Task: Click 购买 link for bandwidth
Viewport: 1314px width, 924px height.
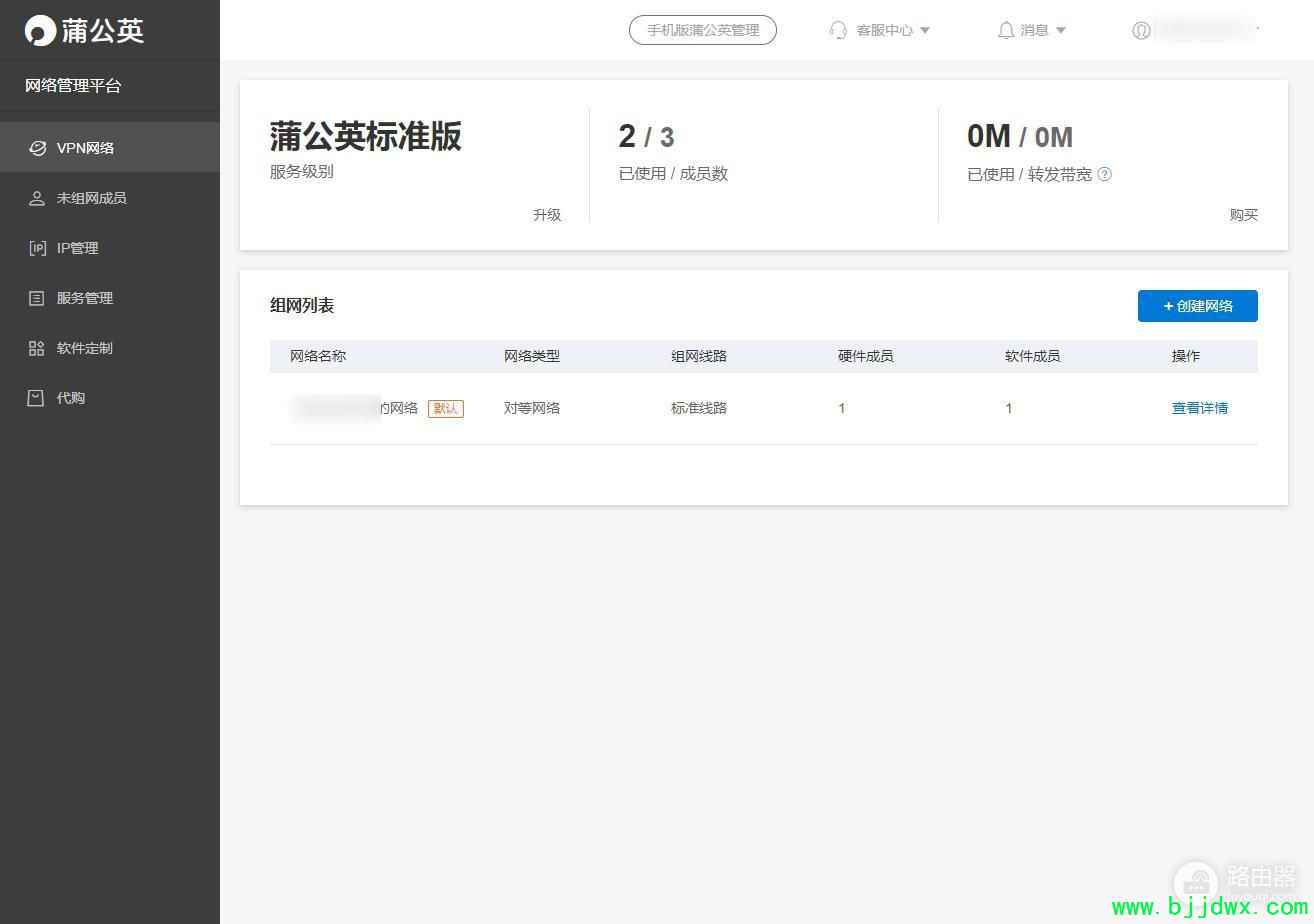Action: pos(1244,215)
